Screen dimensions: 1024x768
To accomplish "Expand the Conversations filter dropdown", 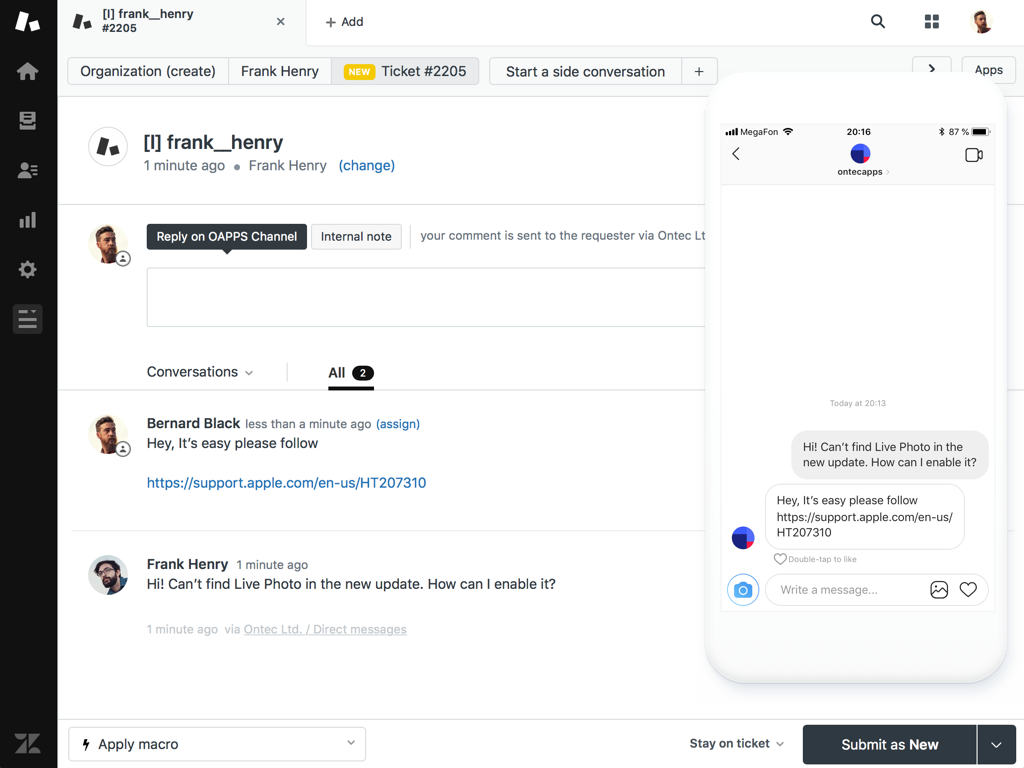I will 199,371.
